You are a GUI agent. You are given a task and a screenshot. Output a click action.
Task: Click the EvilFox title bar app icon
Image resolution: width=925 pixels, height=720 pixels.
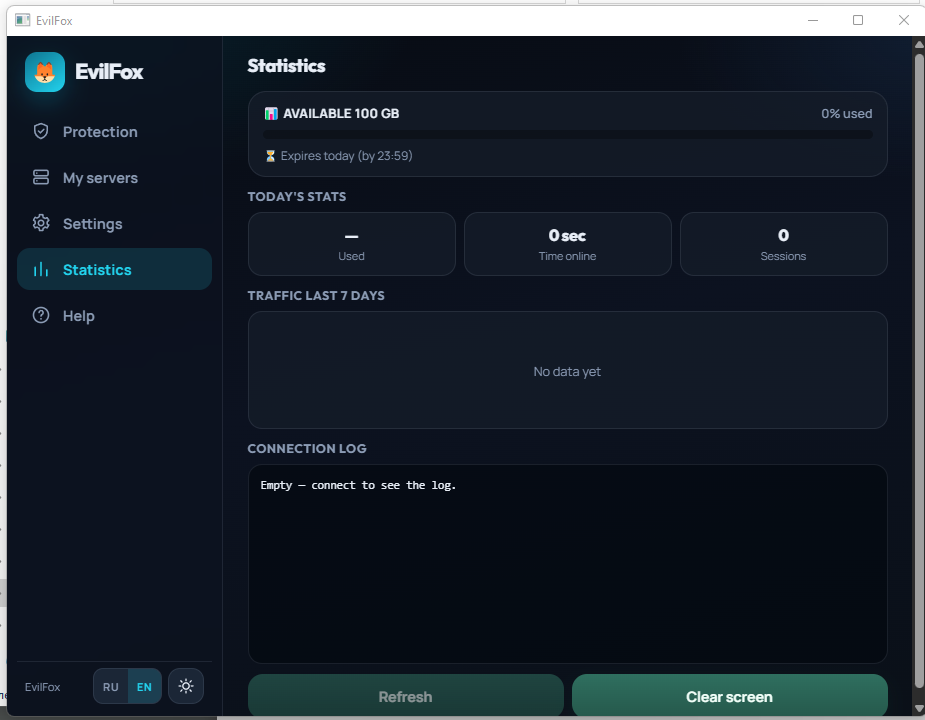[22, 20]
